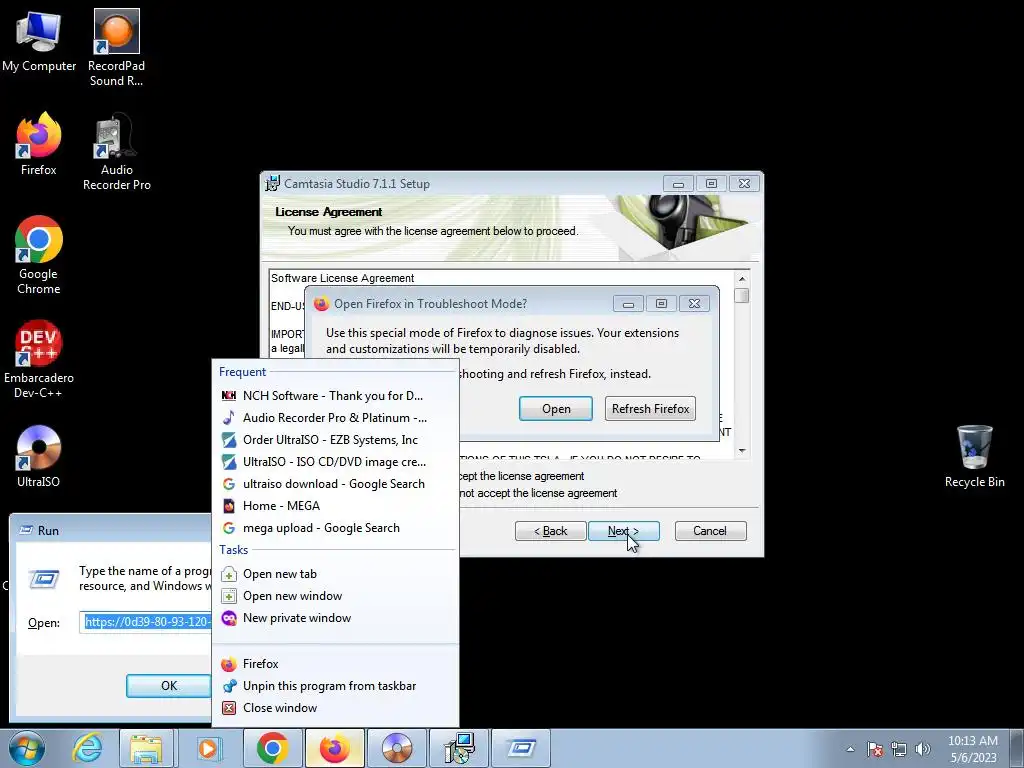Open the clock showing 10:13 AM
1024x768 pixels.
tap(973, 748)
